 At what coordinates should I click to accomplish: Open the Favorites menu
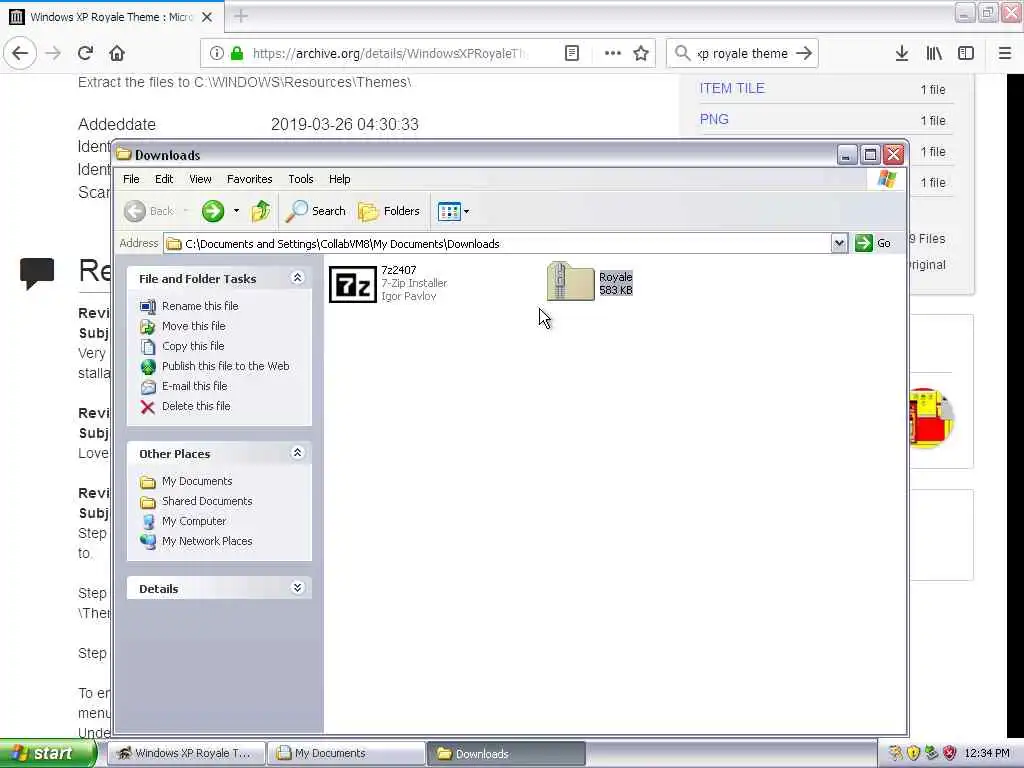[x=249, y=179]
